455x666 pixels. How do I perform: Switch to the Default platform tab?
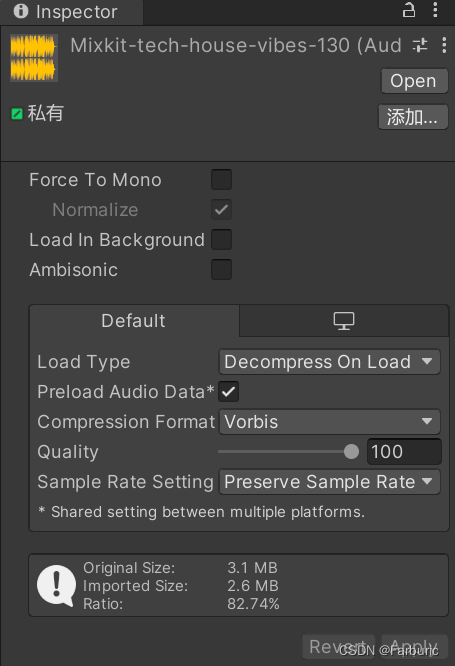[134, 321]
